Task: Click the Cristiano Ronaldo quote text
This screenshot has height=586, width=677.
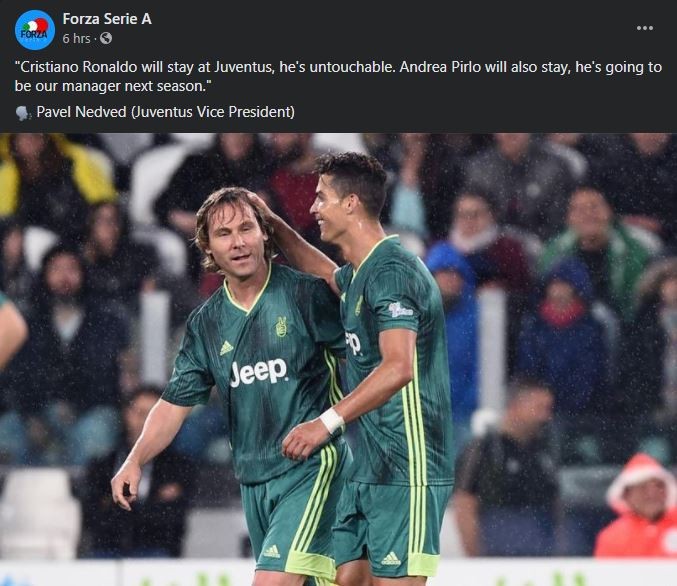Action: pos(338,76)
